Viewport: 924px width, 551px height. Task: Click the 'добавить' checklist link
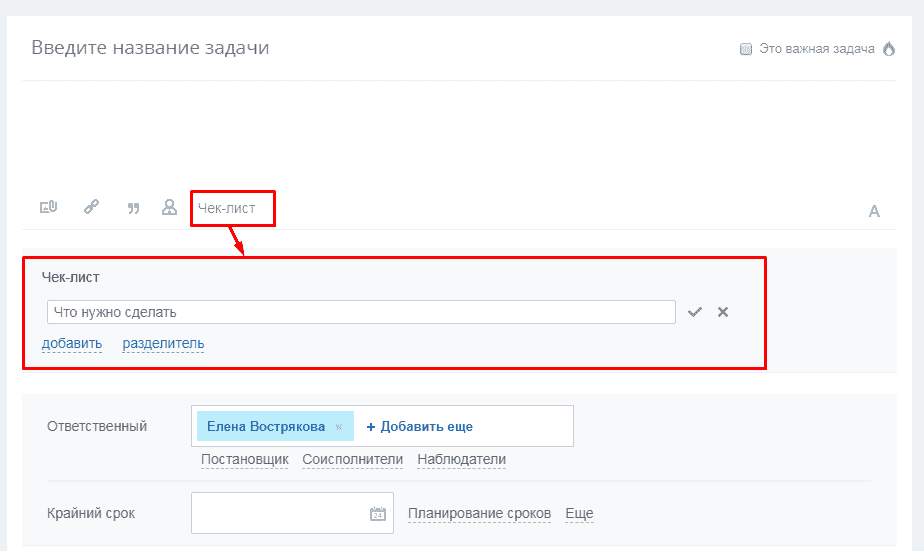tap(72, 344)
